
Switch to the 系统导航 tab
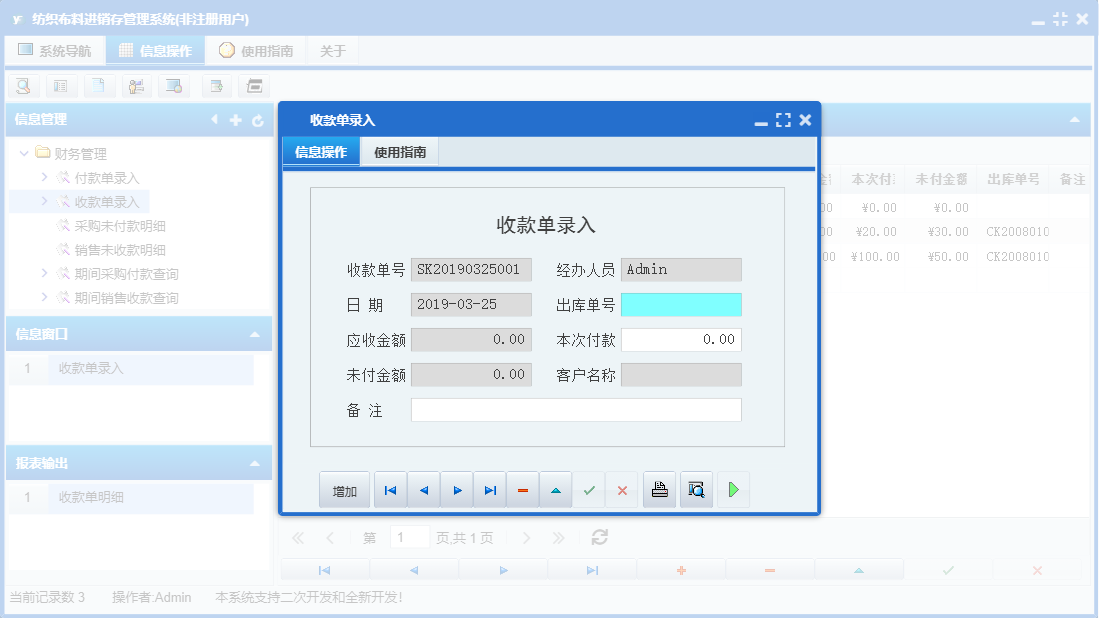[55, 49]
